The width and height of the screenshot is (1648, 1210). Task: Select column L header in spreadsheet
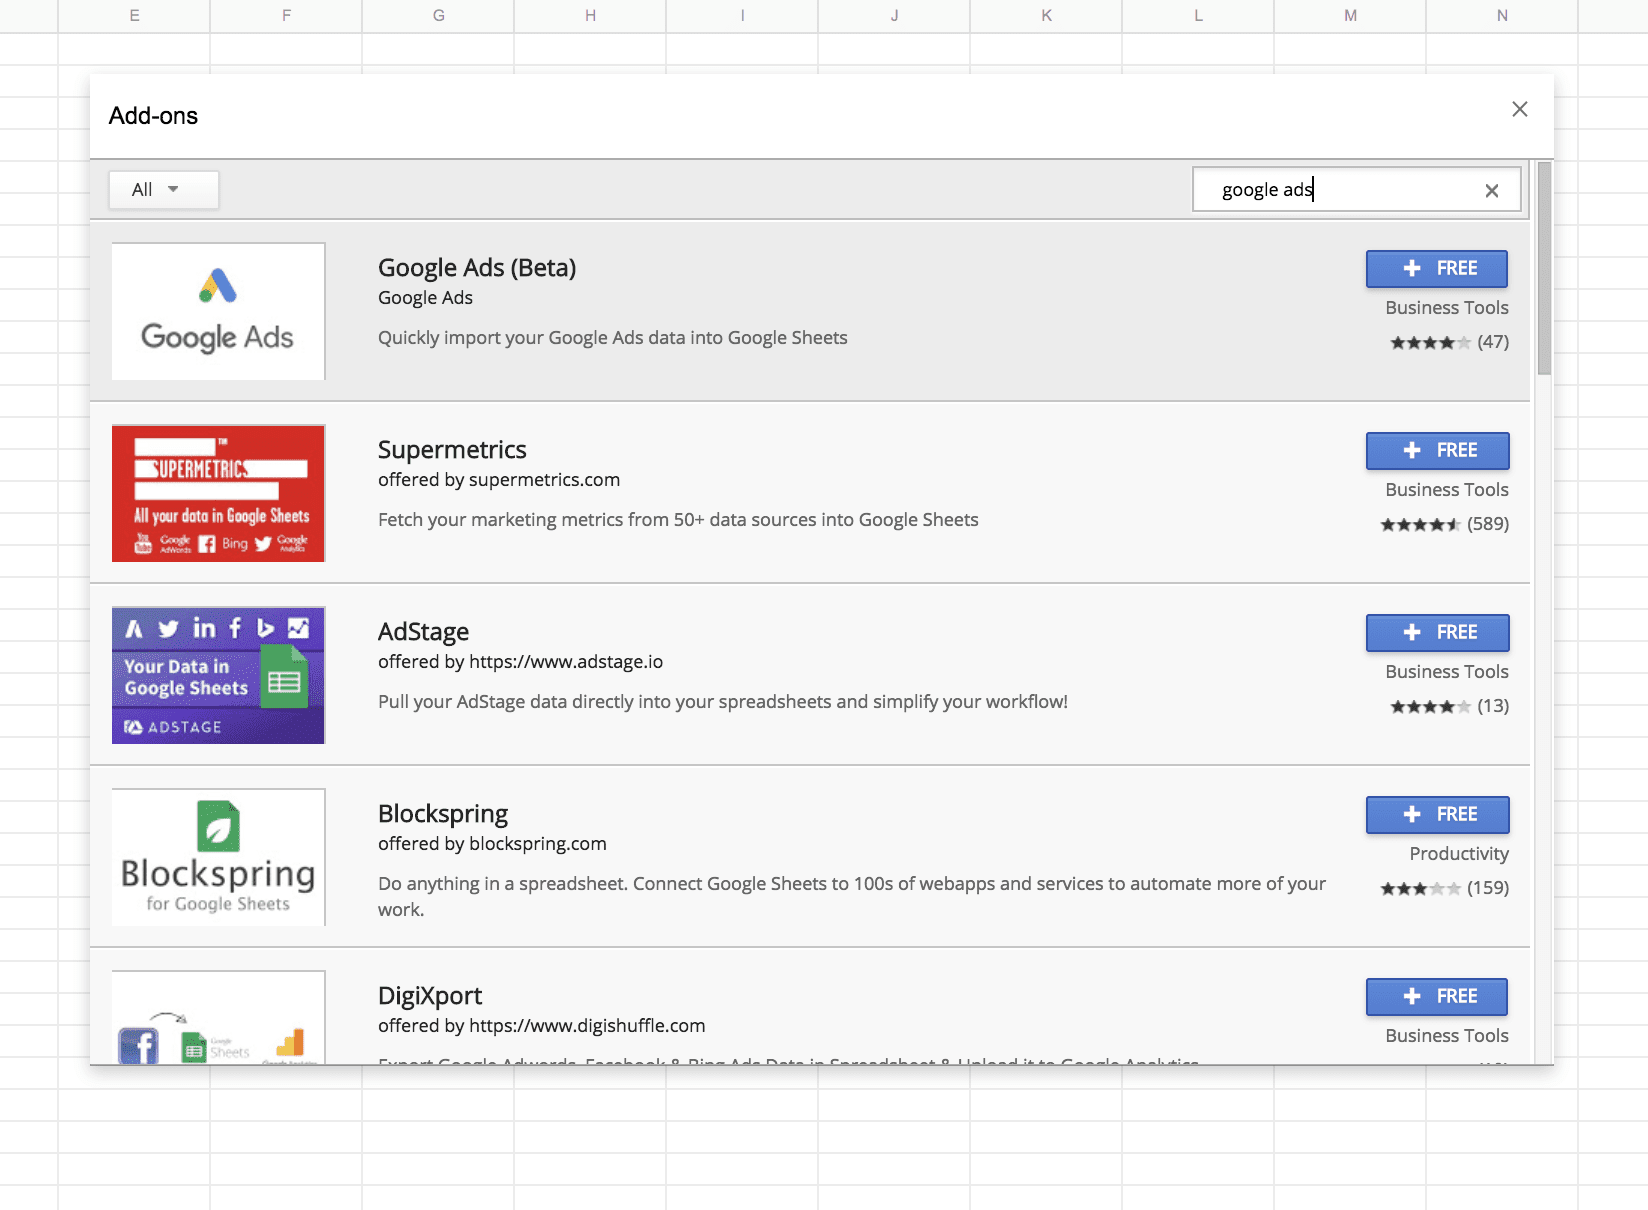pos(1198,16)
